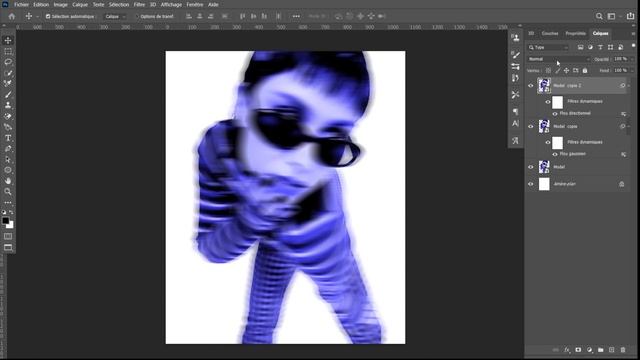Select the Hand tool
This screenshot has width=640, height=360.
pos(8,181)
